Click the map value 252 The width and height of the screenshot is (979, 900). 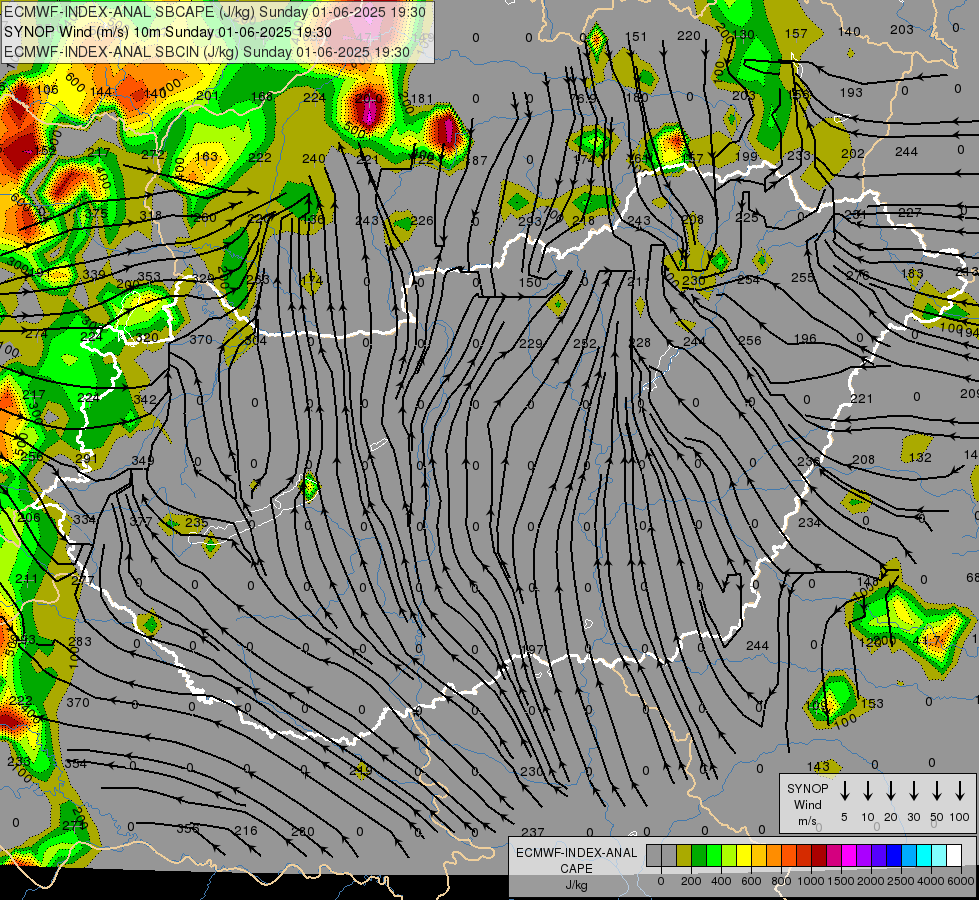click(585, 344)
